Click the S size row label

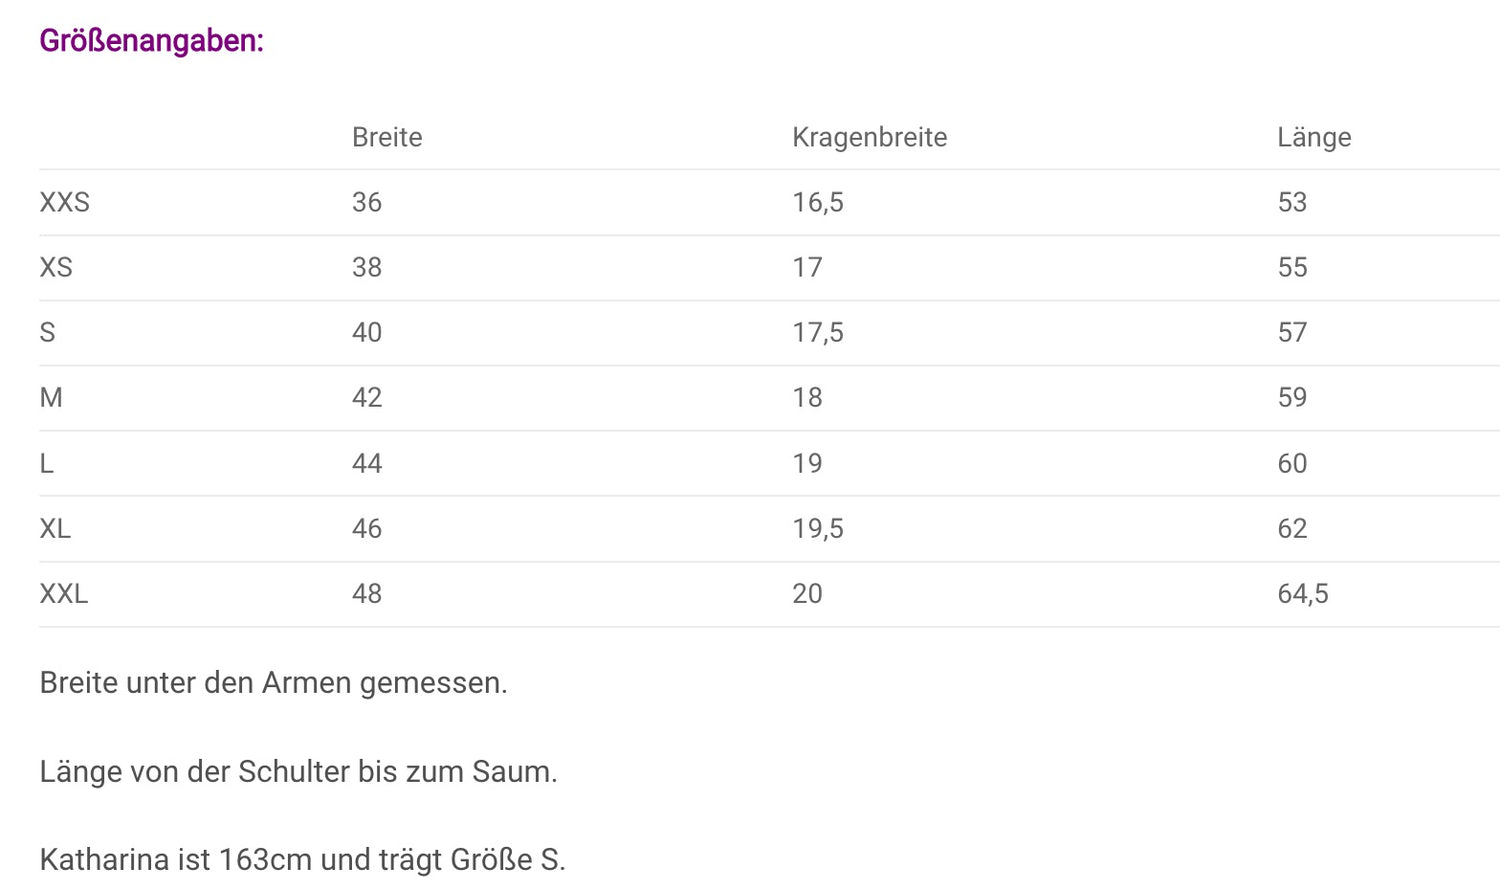[x=47, y=332]
